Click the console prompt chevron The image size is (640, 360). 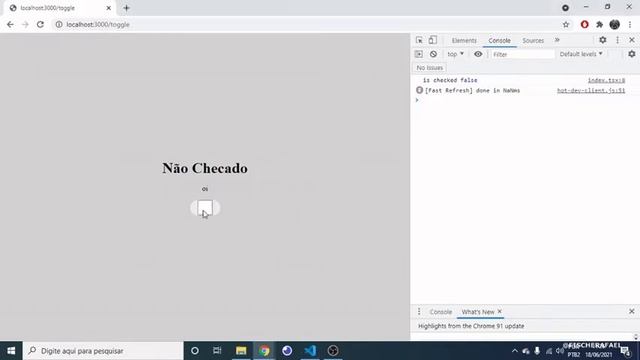tap(417, 100)
